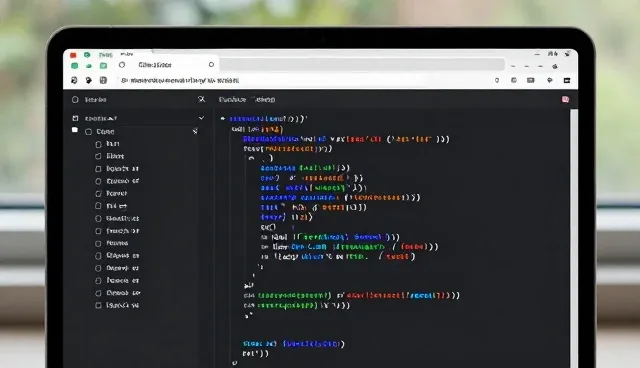This screenshot has height=368, width=640.
Task: Click the gear-like icon below the window controls
Action: (555, 66)
